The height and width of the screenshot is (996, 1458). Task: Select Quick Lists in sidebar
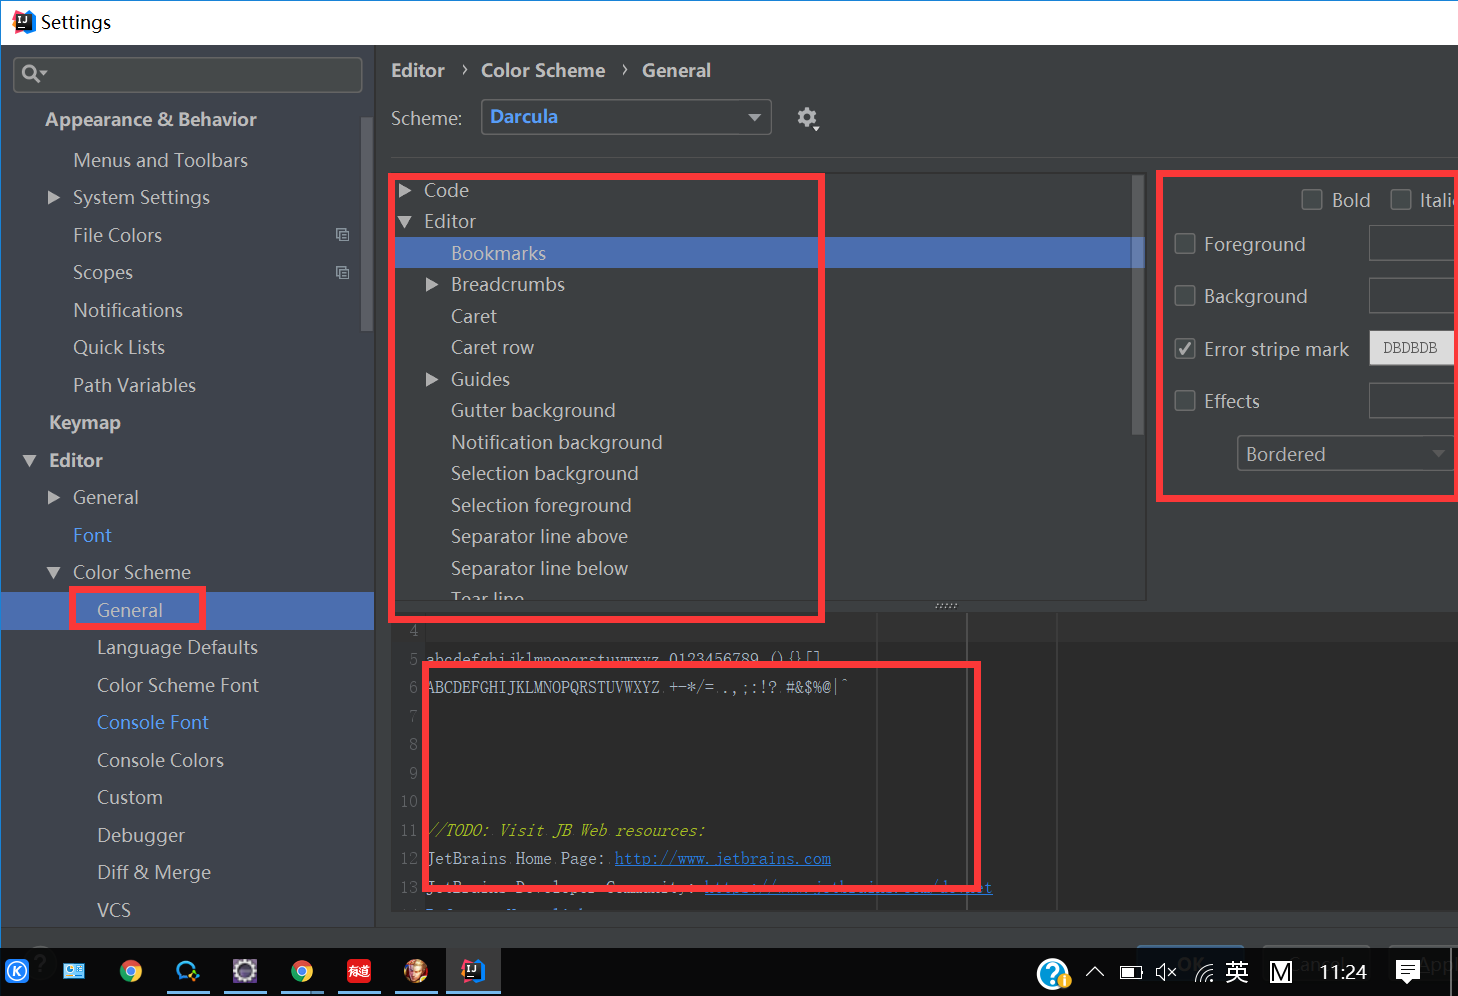coord(119,347)
